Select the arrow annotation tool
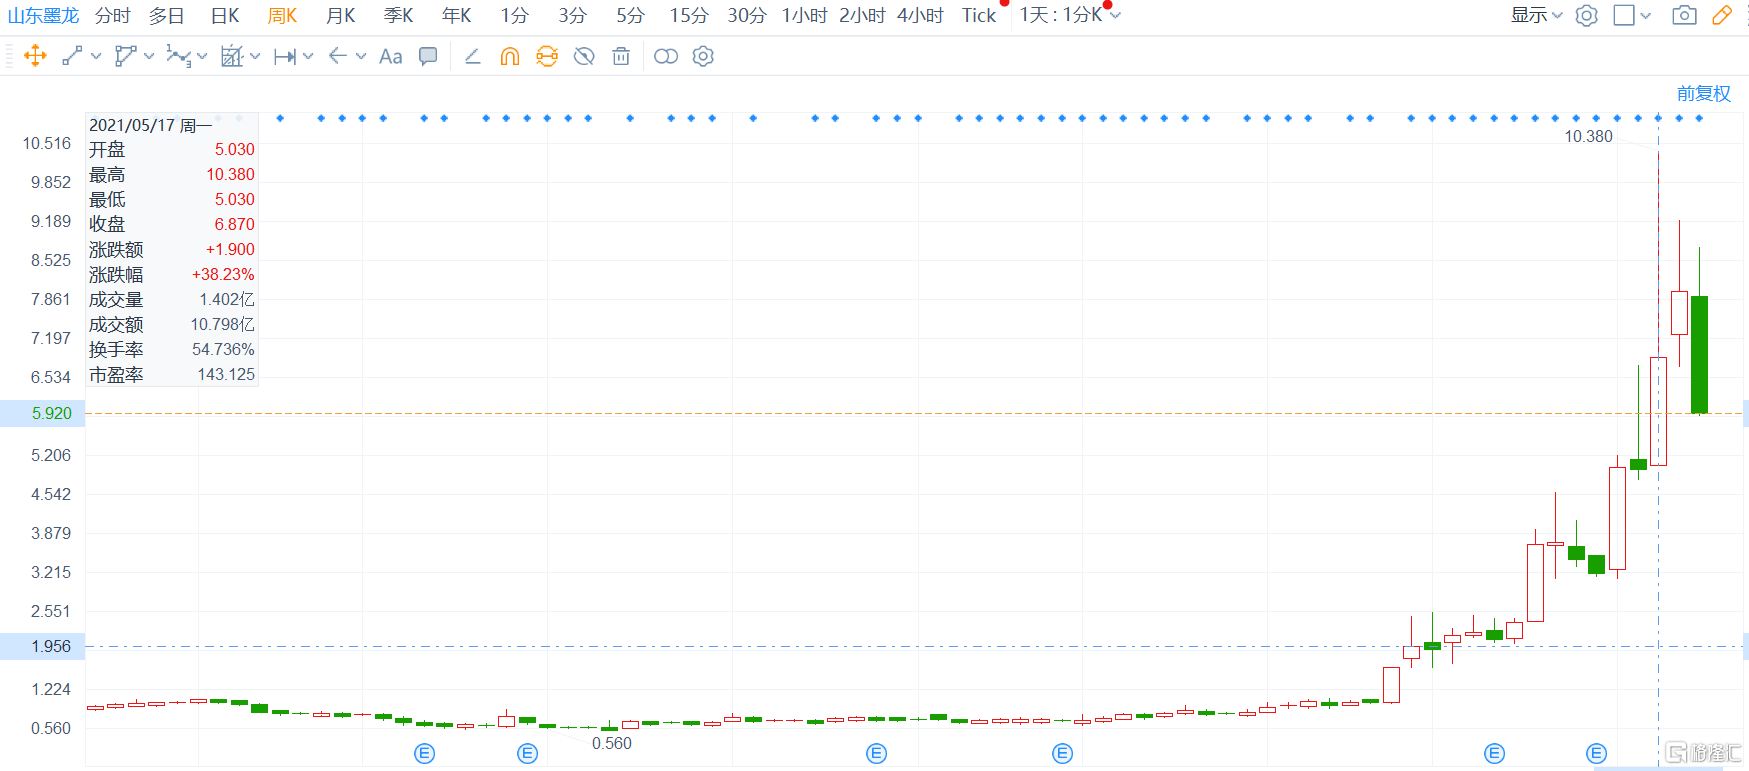The height and width of the screenshot is (771, 1749). [x=338, y=56]
